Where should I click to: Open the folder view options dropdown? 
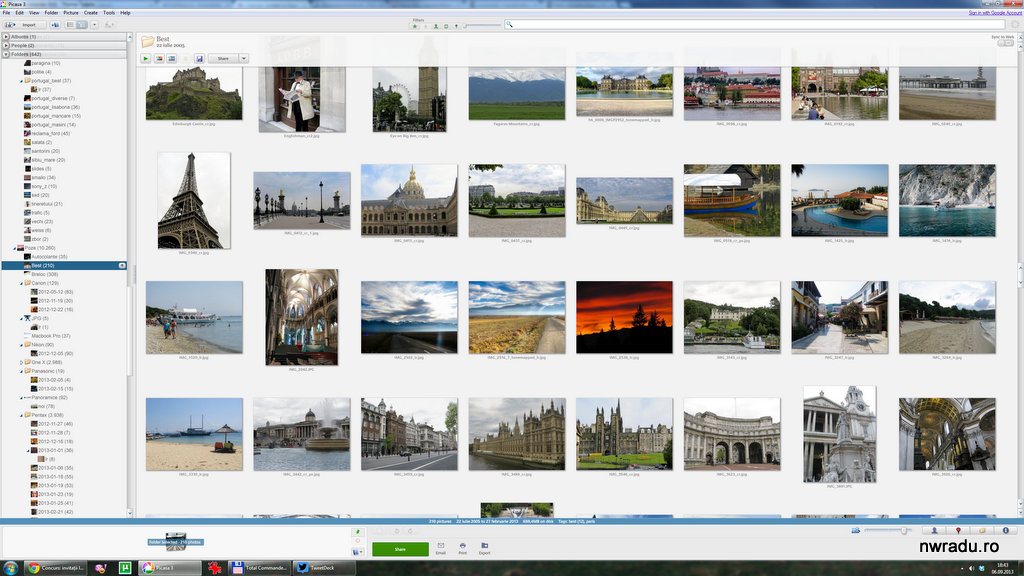tap(94, 25)
